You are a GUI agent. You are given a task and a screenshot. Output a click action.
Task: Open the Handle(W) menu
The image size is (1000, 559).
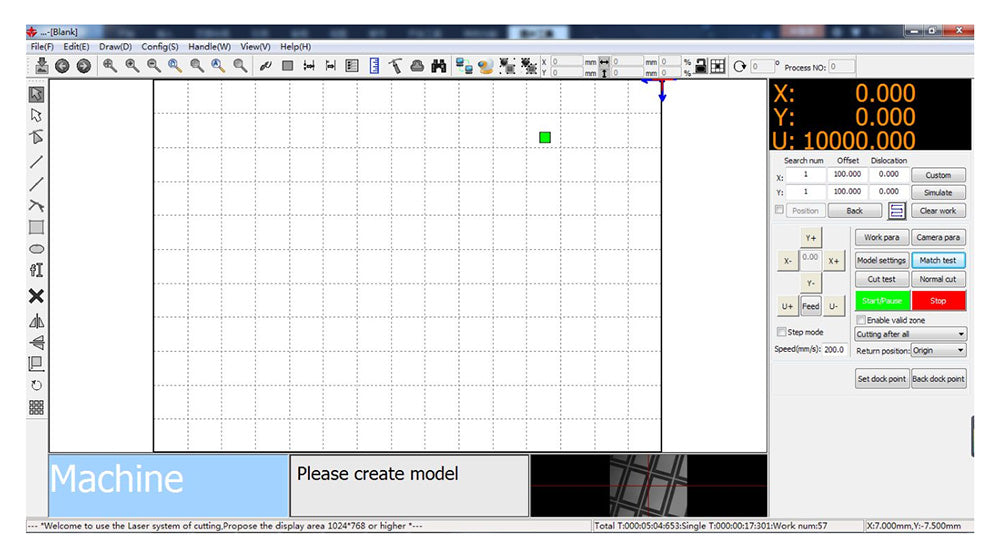click(209, 46)
